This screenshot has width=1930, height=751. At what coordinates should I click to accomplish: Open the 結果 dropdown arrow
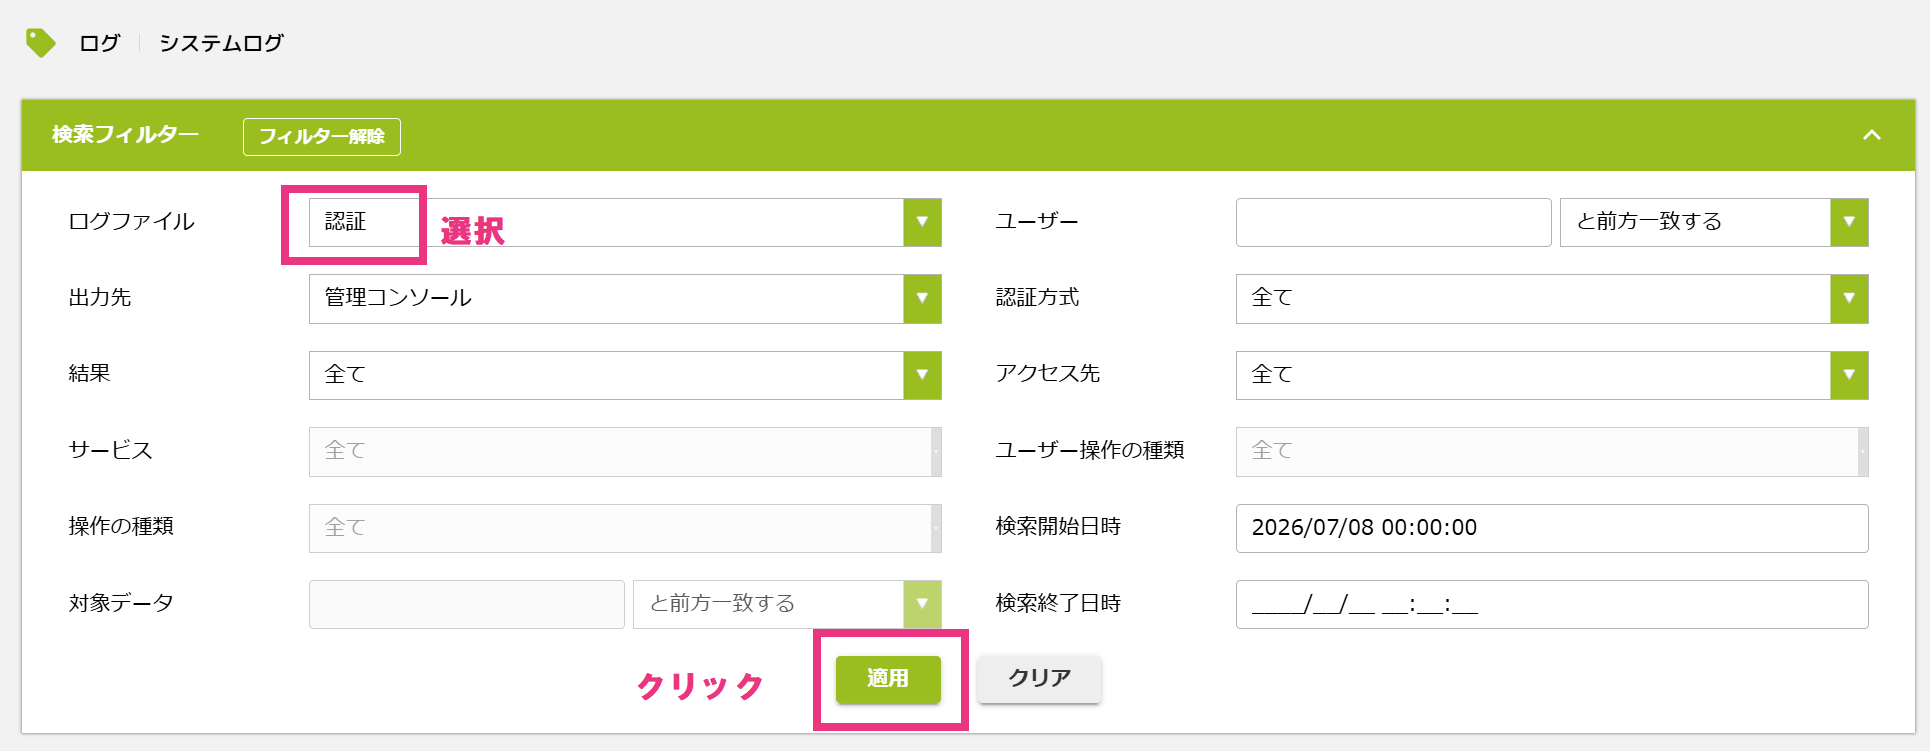pyautogui.click(x=922, y=375)
